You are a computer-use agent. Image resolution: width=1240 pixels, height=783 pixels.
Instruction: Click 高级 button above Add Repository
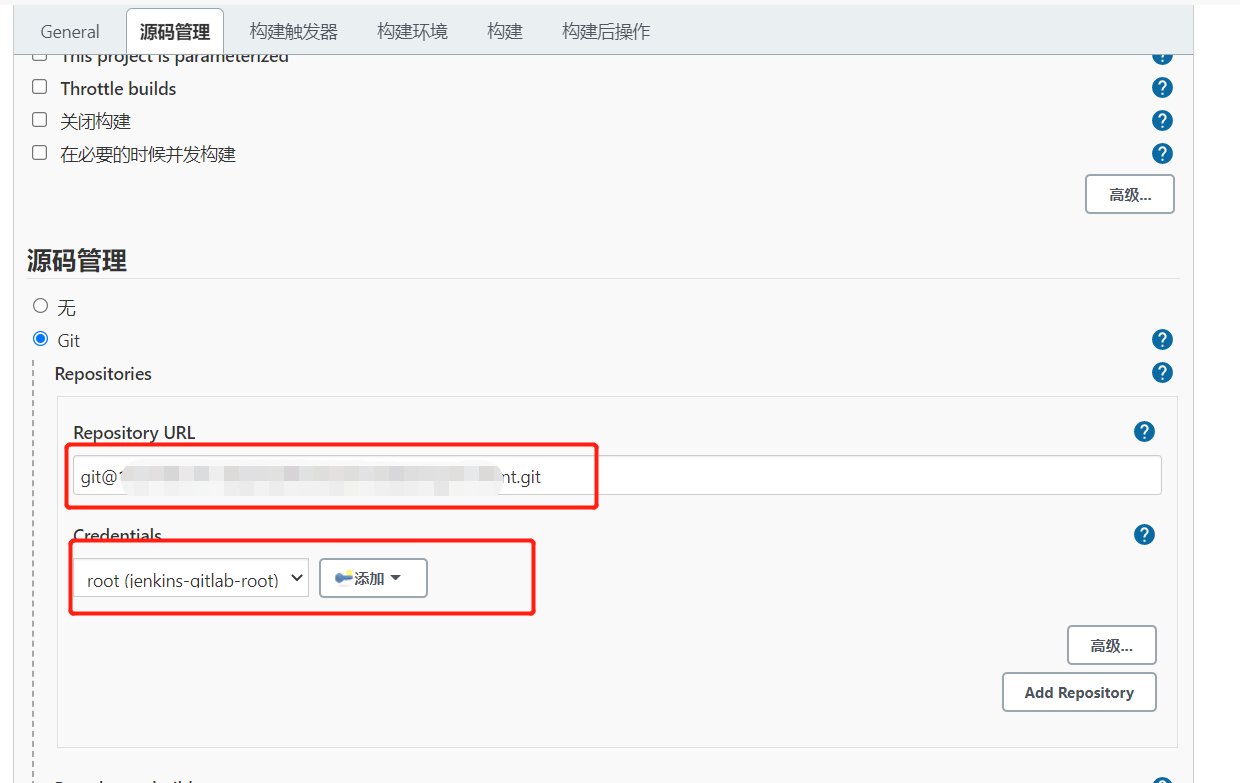pyautogui.click(x=1111, y=646)
